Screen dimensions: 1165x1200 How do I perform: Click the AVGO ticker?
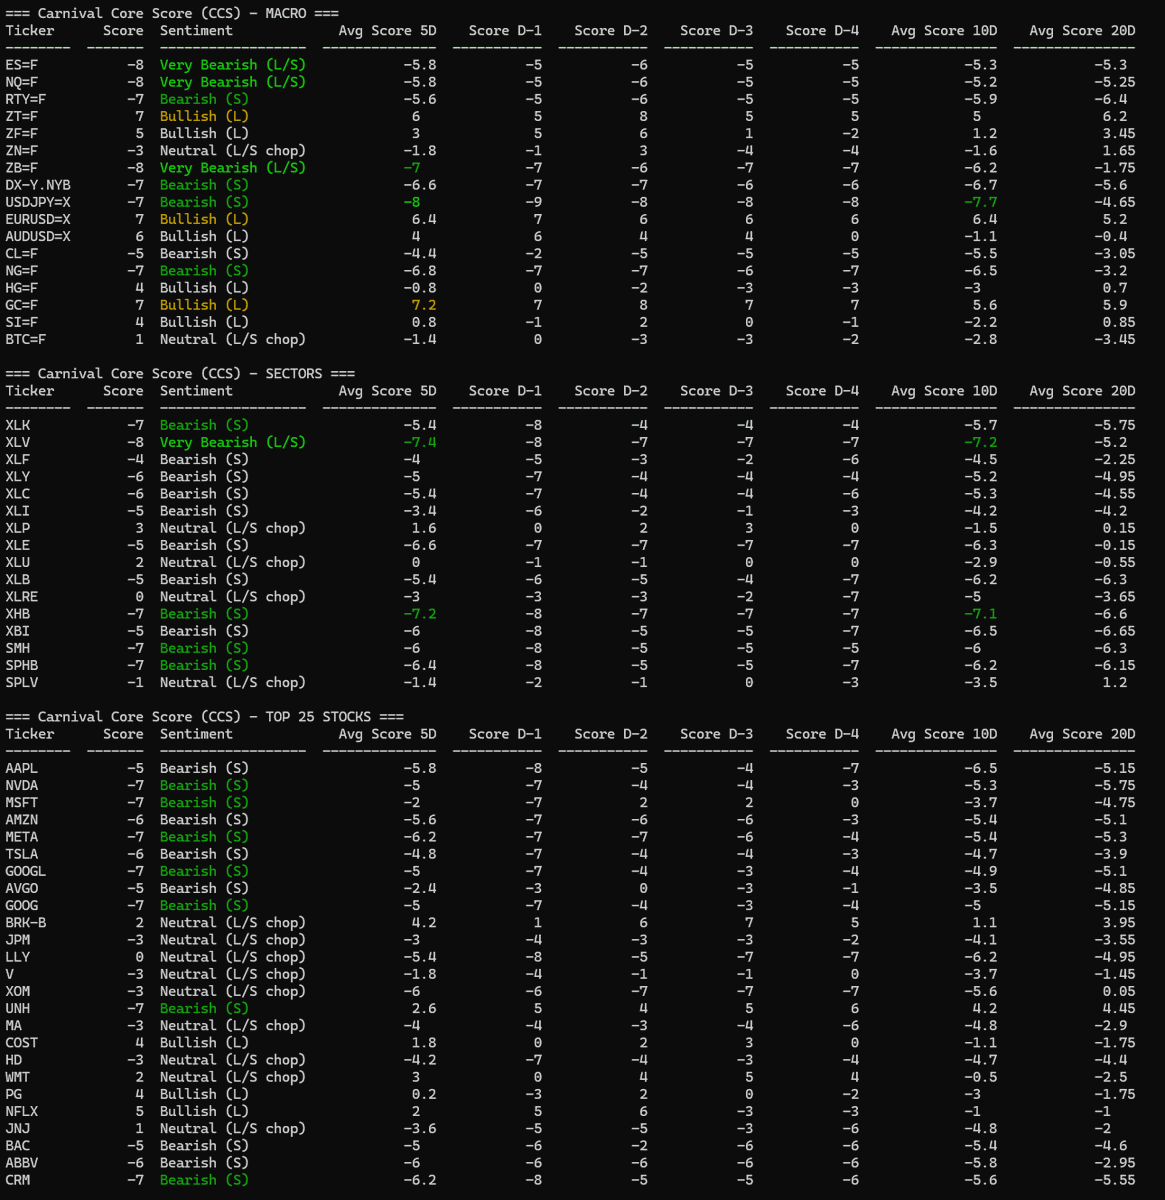pyautogui.click(x=22, y=888)
